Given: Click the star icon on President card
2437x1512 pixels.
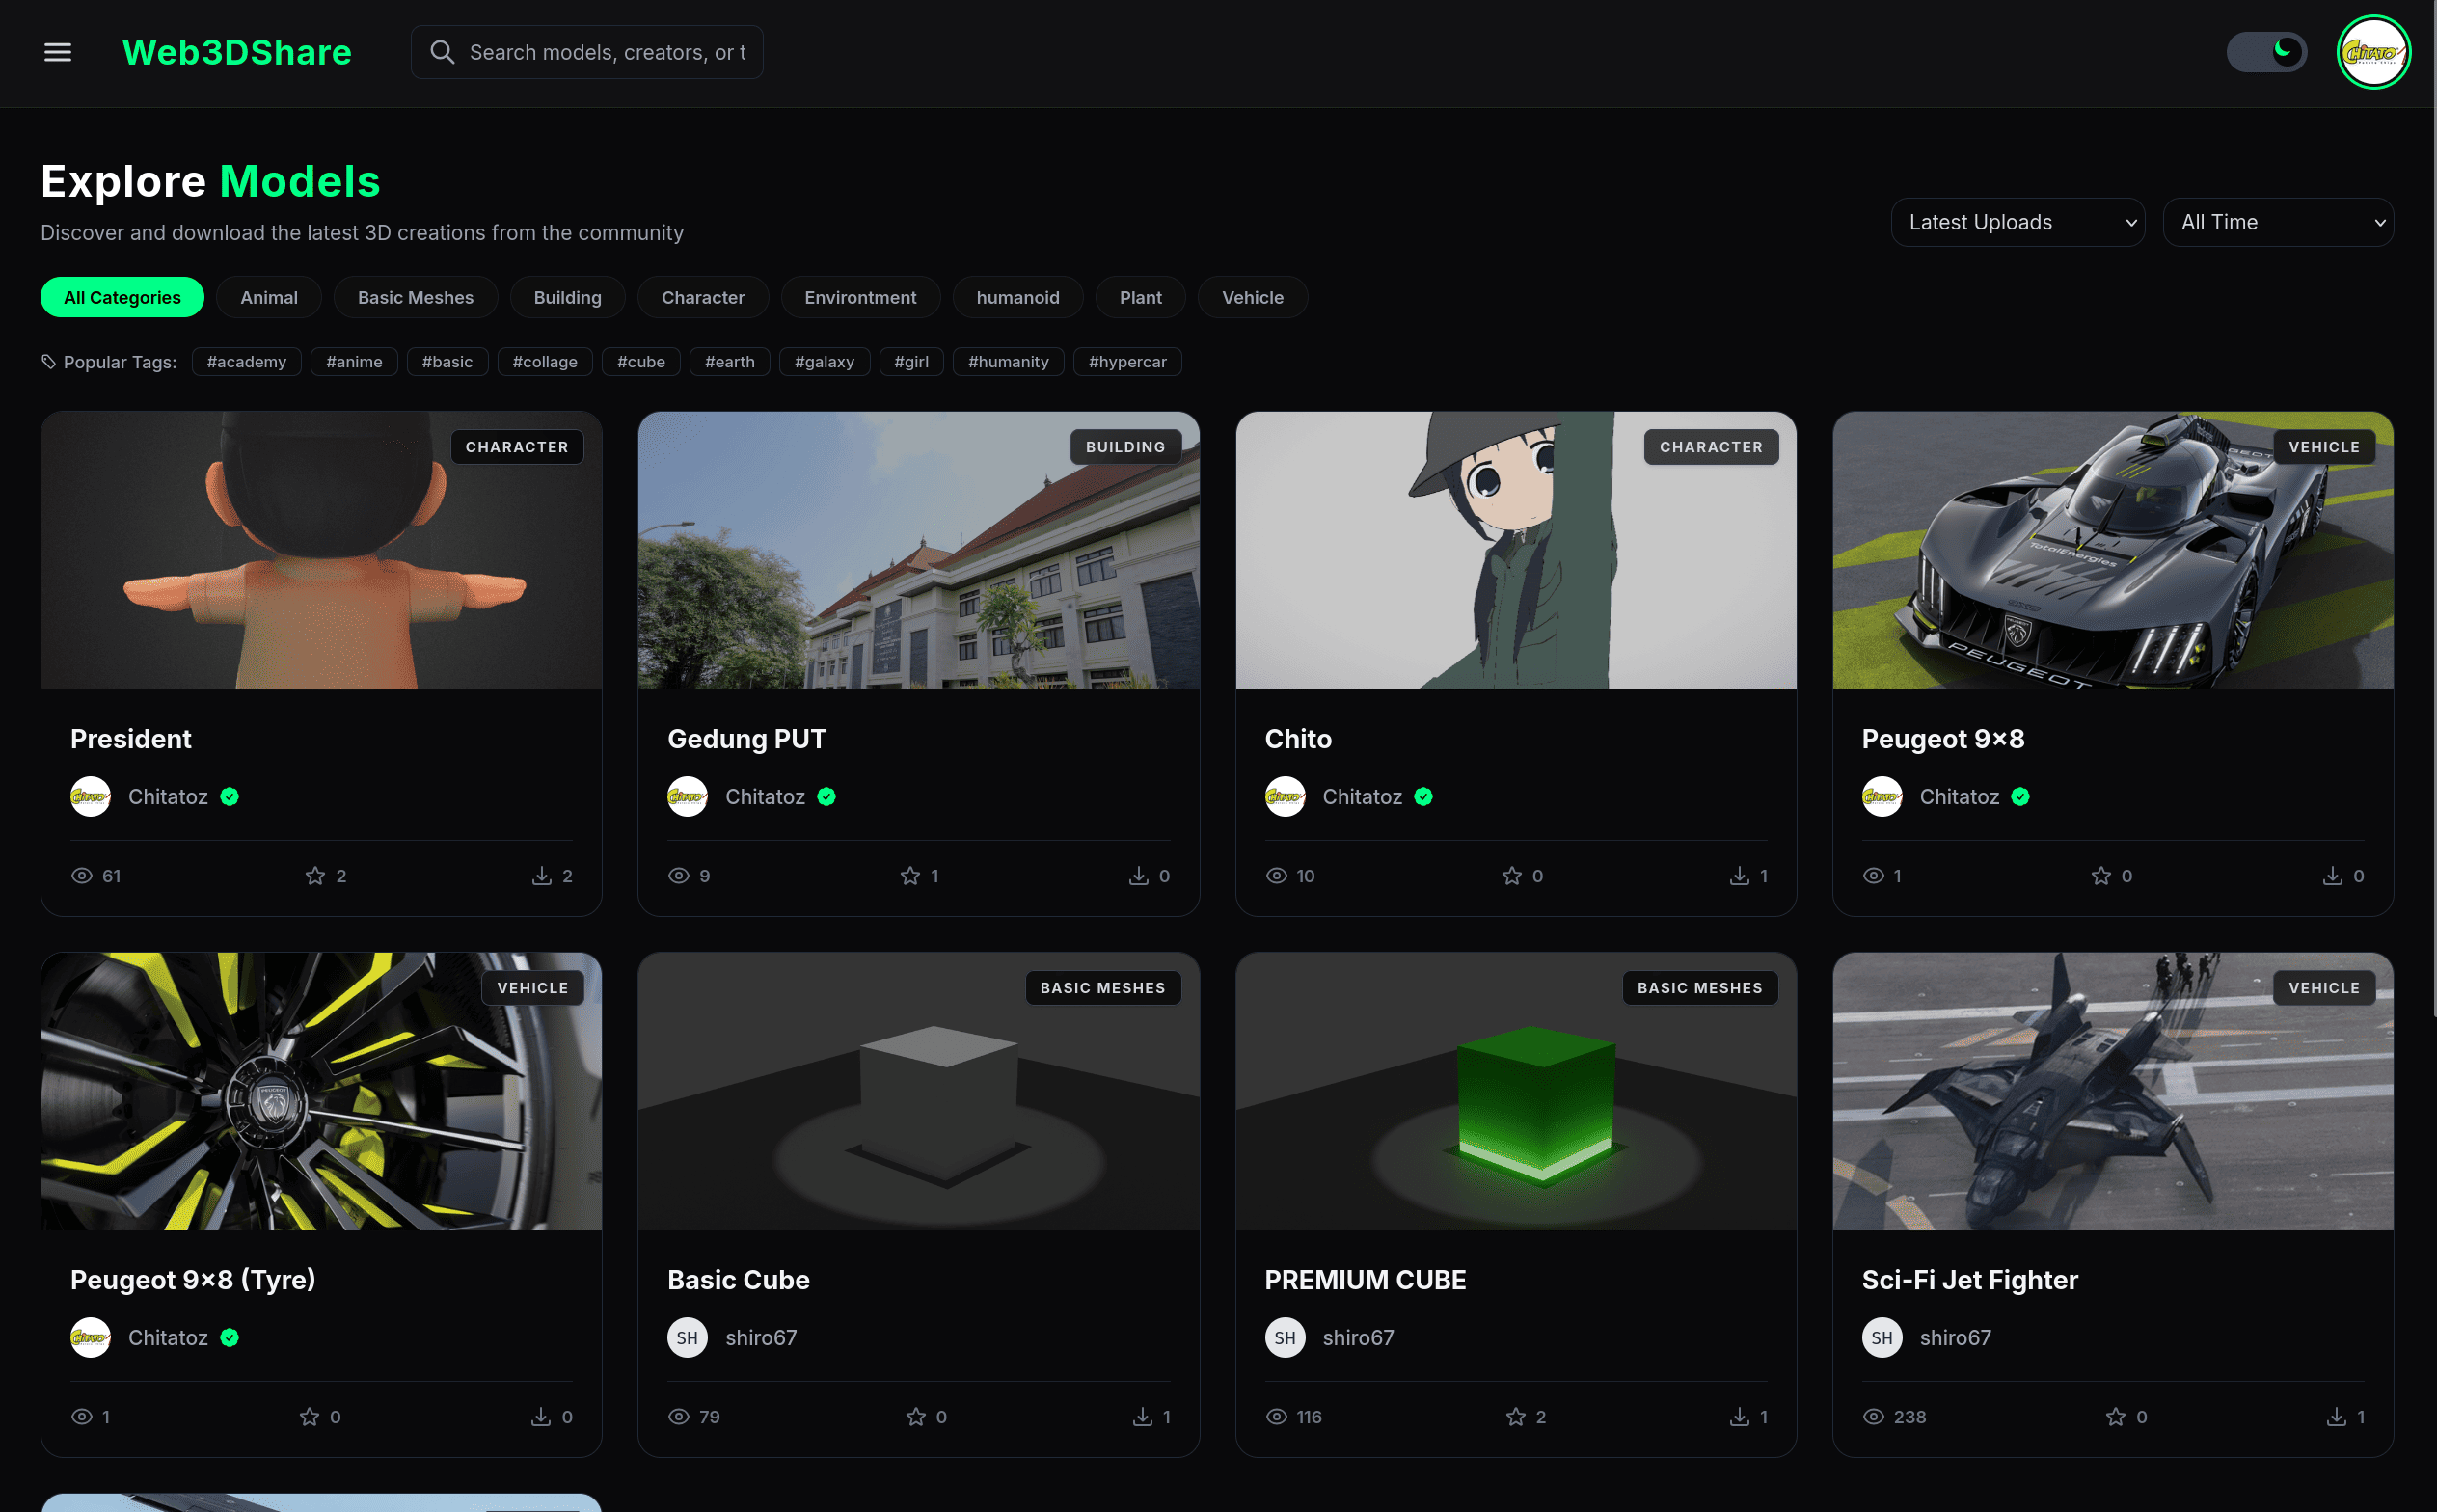Looking at the screenshot, I should [315, 876].
